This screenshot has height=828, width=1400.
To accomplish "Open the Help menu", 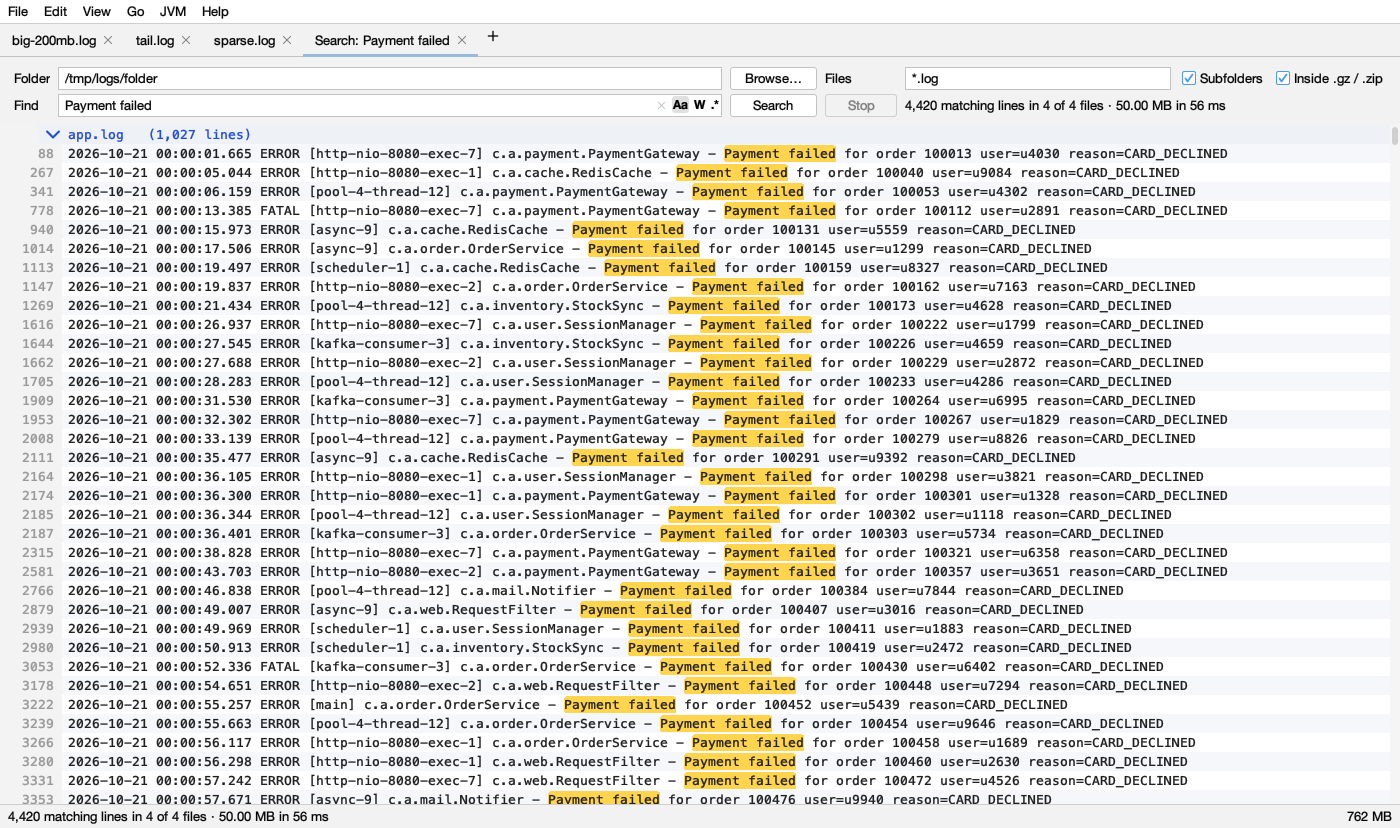I will tap(215, 11).
